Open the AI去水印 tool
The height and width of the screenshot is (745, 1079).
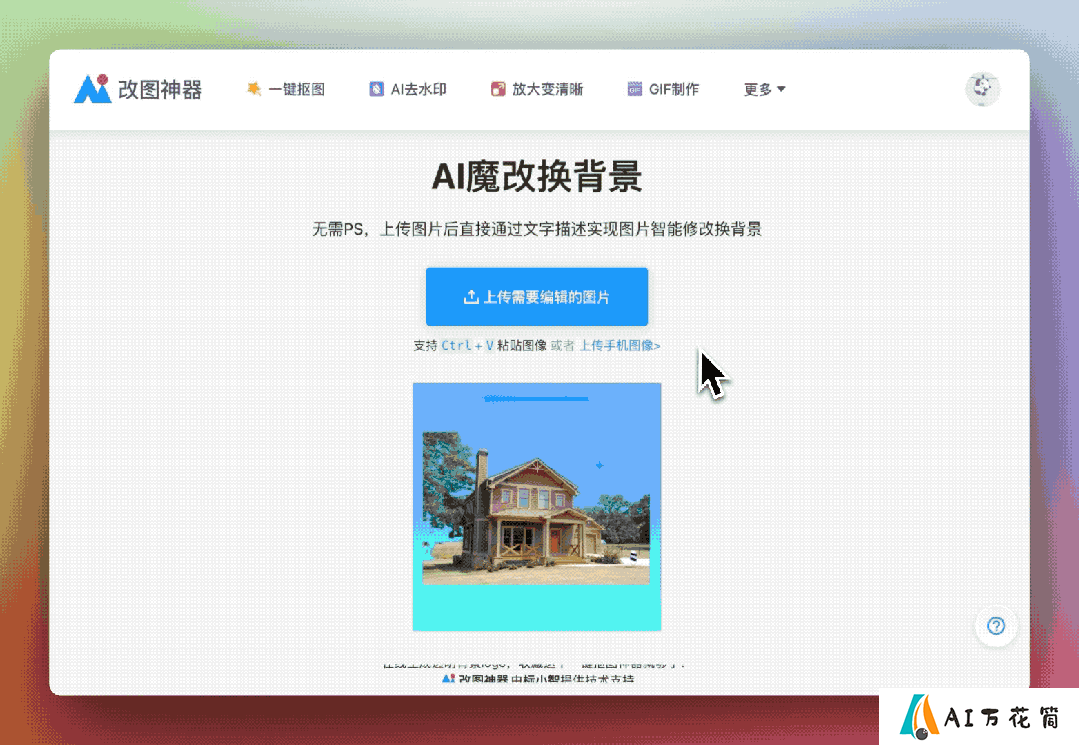click(x=408, y=89)
